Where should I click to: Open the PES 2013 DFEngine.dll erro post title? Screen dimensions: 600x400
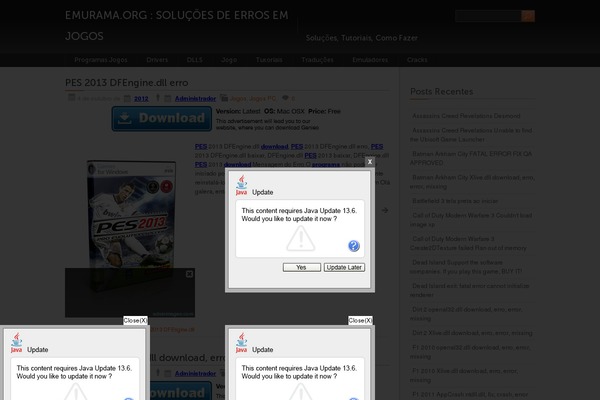pyautogui.click(x=126, y=83)
